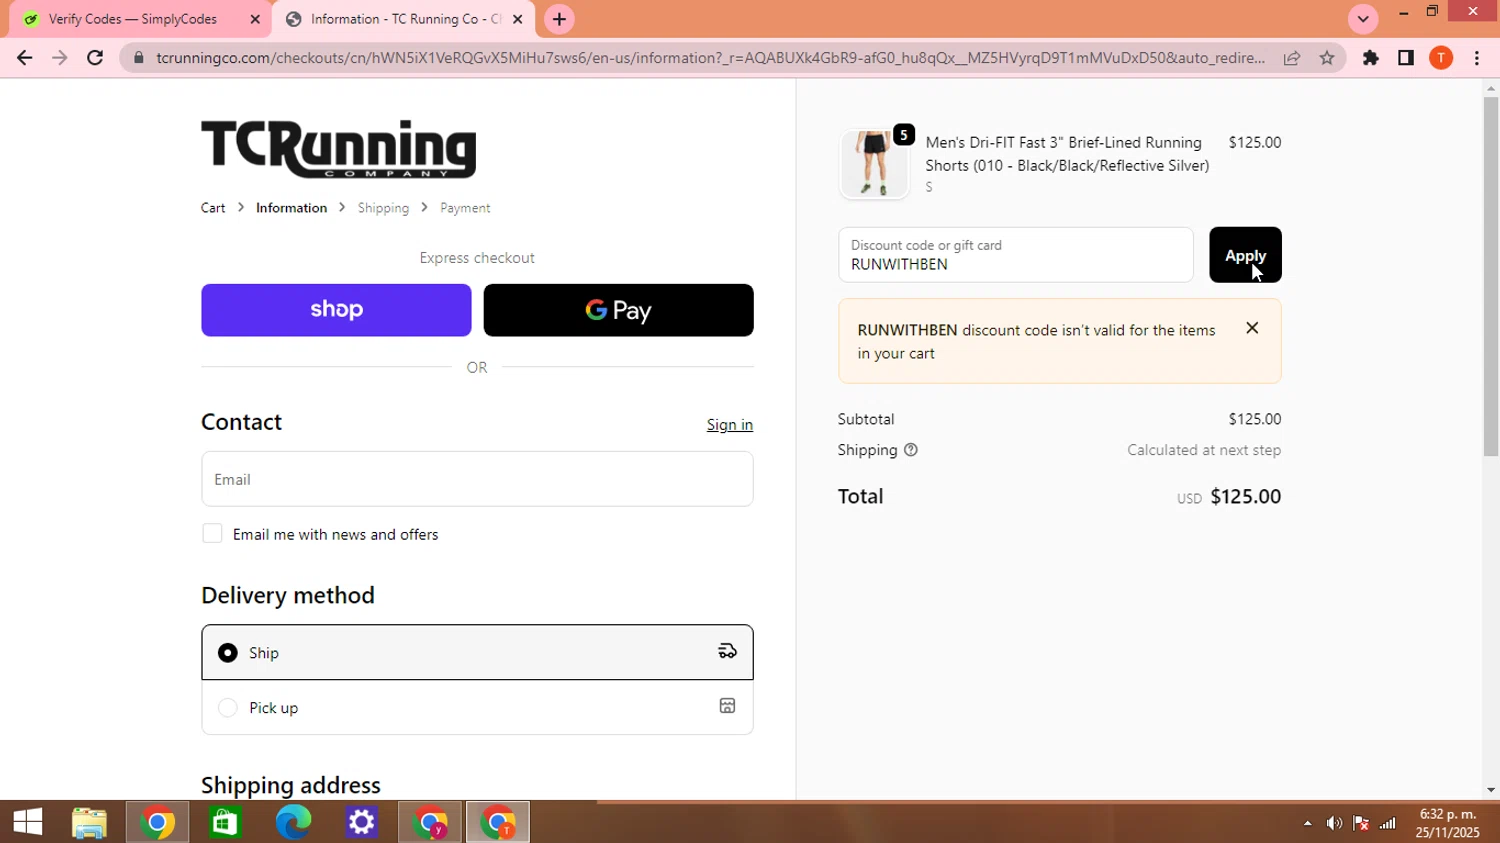Check Email me with news and offers
The width and height of the screenshot is (1500, 843).
click(x=212, y=534)
